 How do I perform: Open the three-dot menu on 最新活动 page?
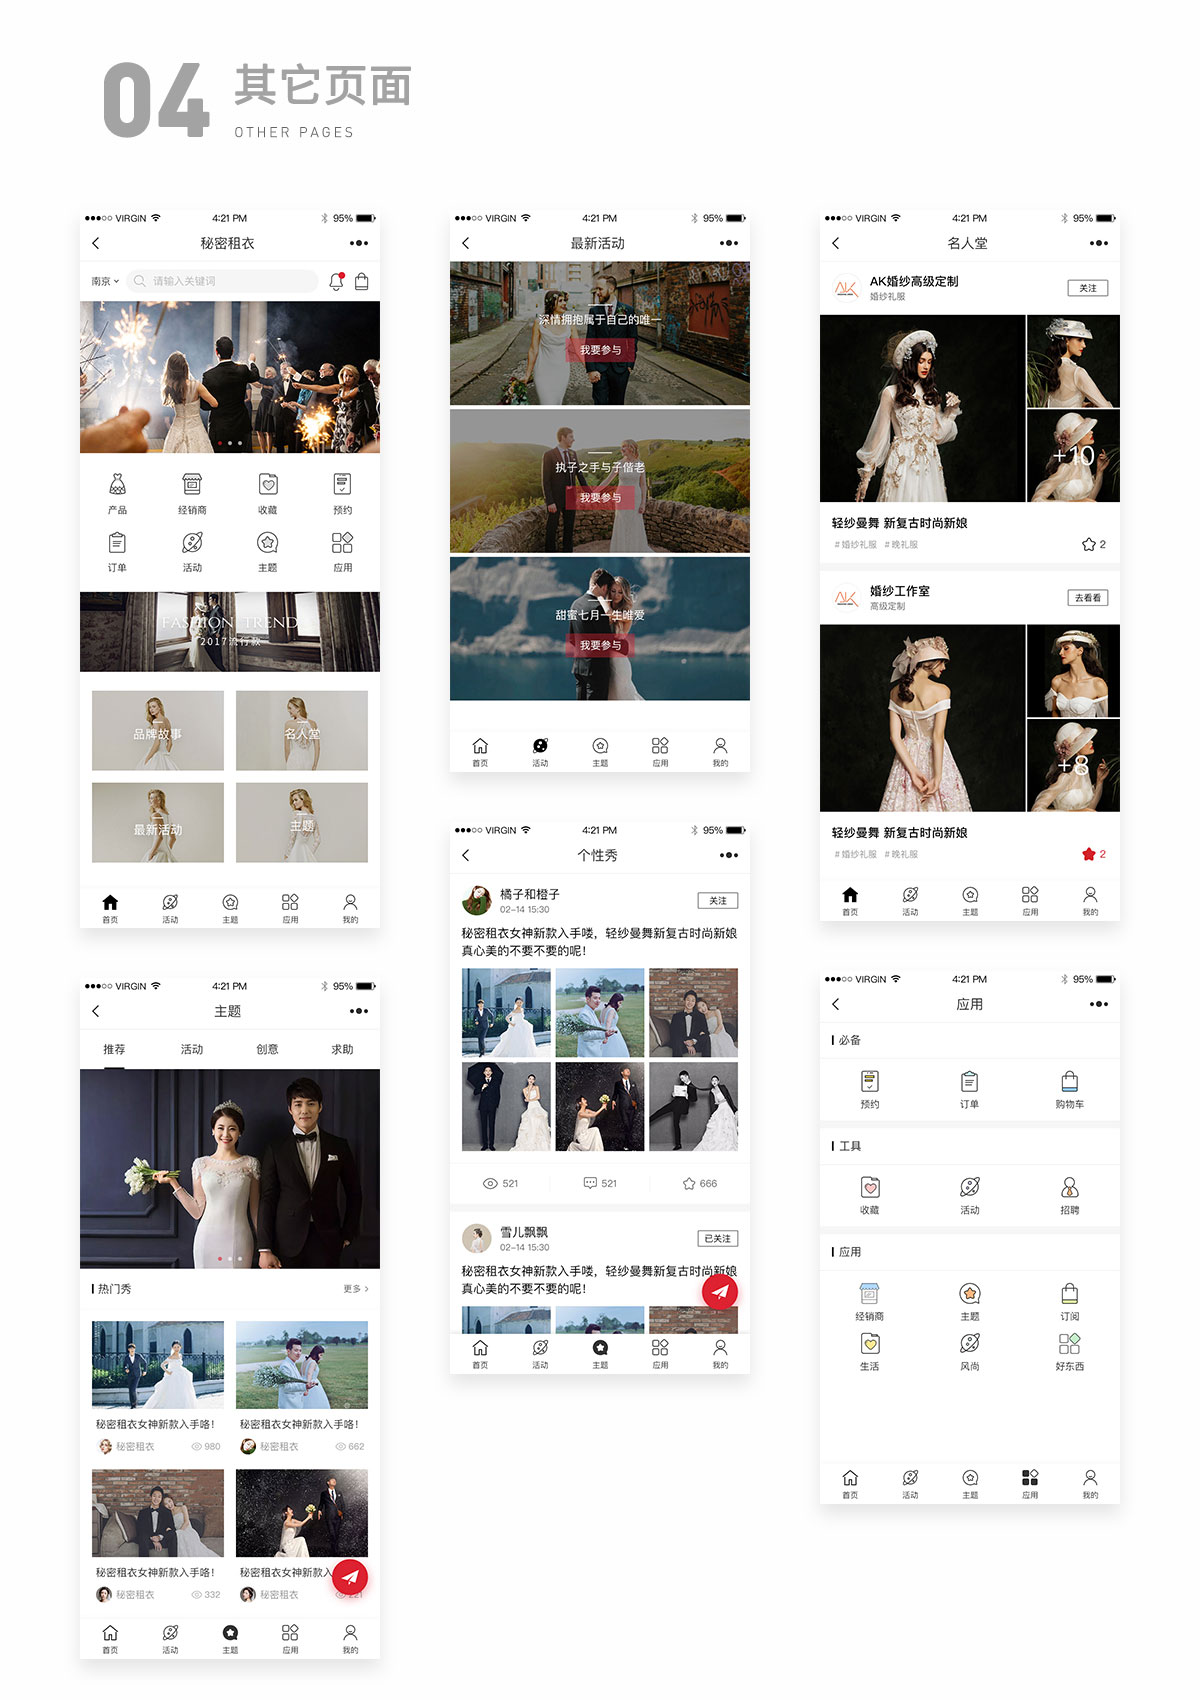[728, 243]
